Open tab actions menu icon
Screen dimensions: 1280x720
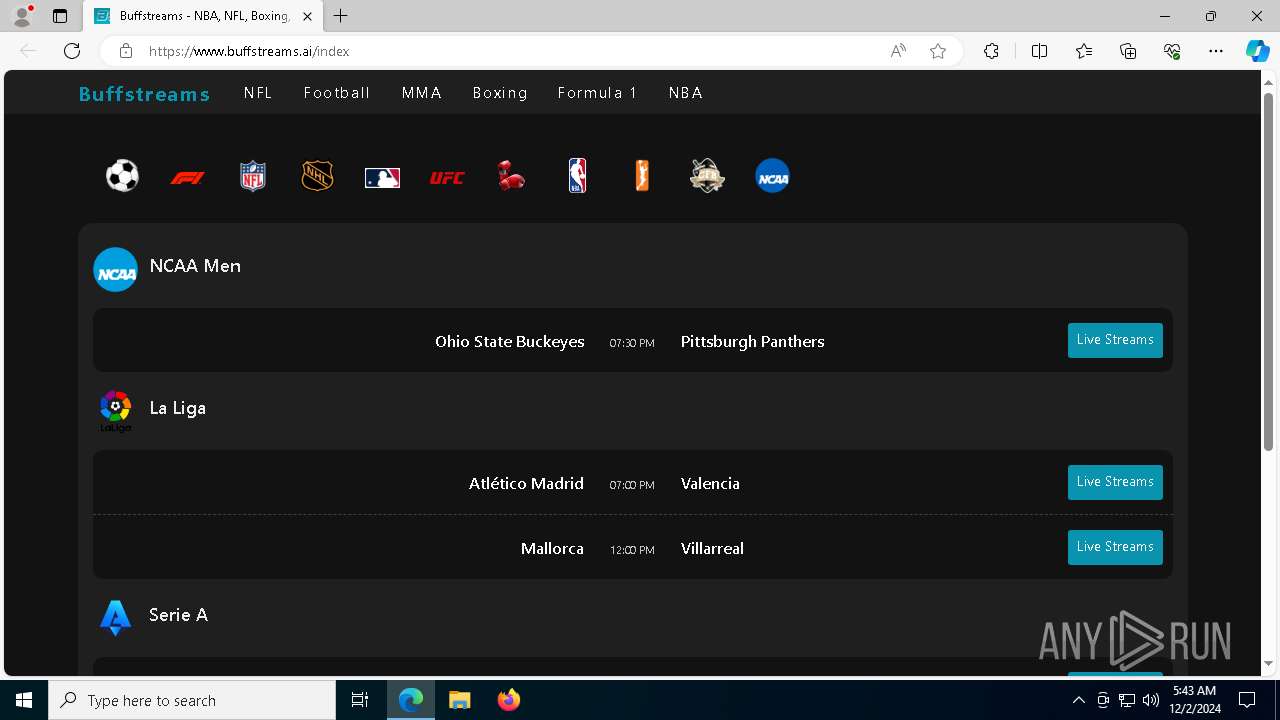(60, 16)
